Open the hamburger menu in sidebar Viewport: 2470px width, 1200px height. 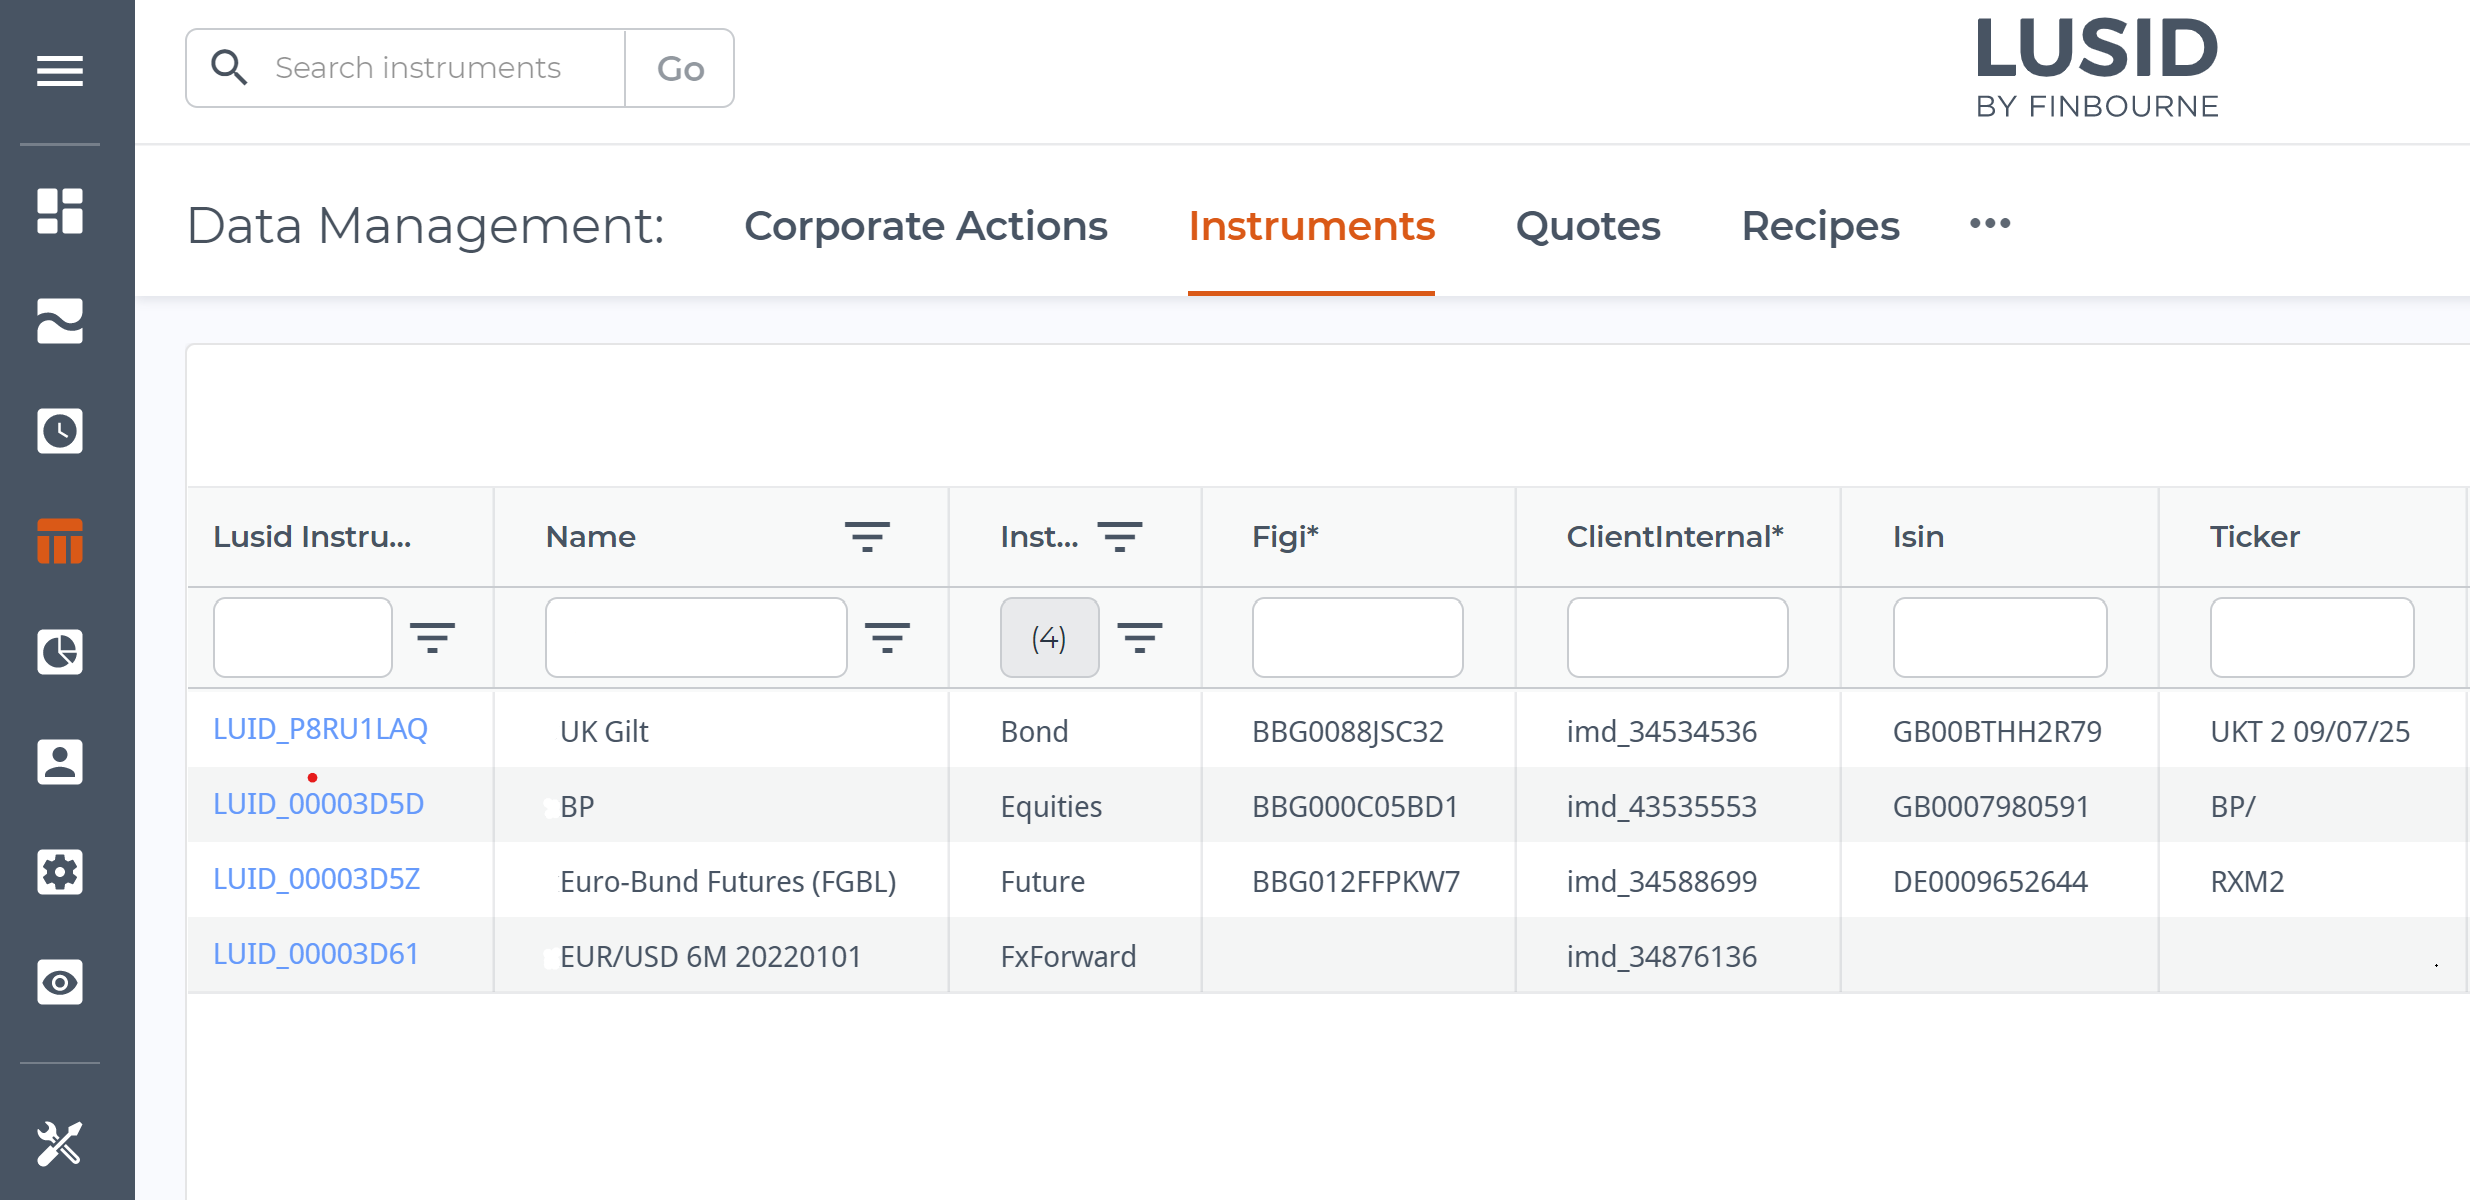[60, 71]
